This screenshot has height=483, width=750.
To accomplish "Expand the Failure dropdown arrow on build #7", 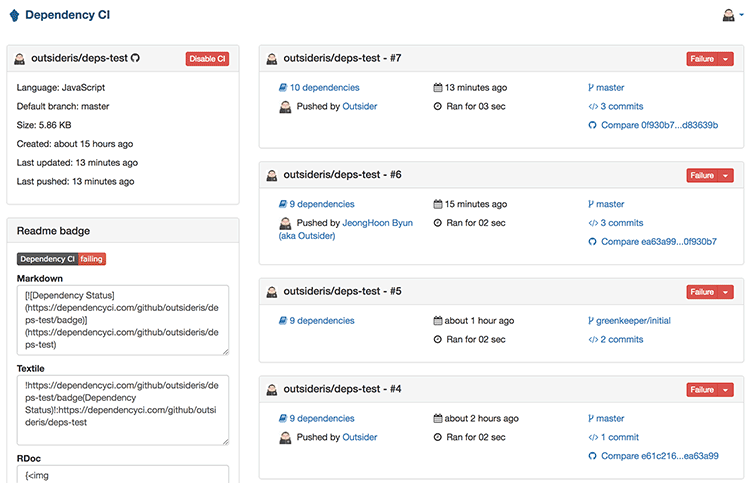I will point(726,58).
